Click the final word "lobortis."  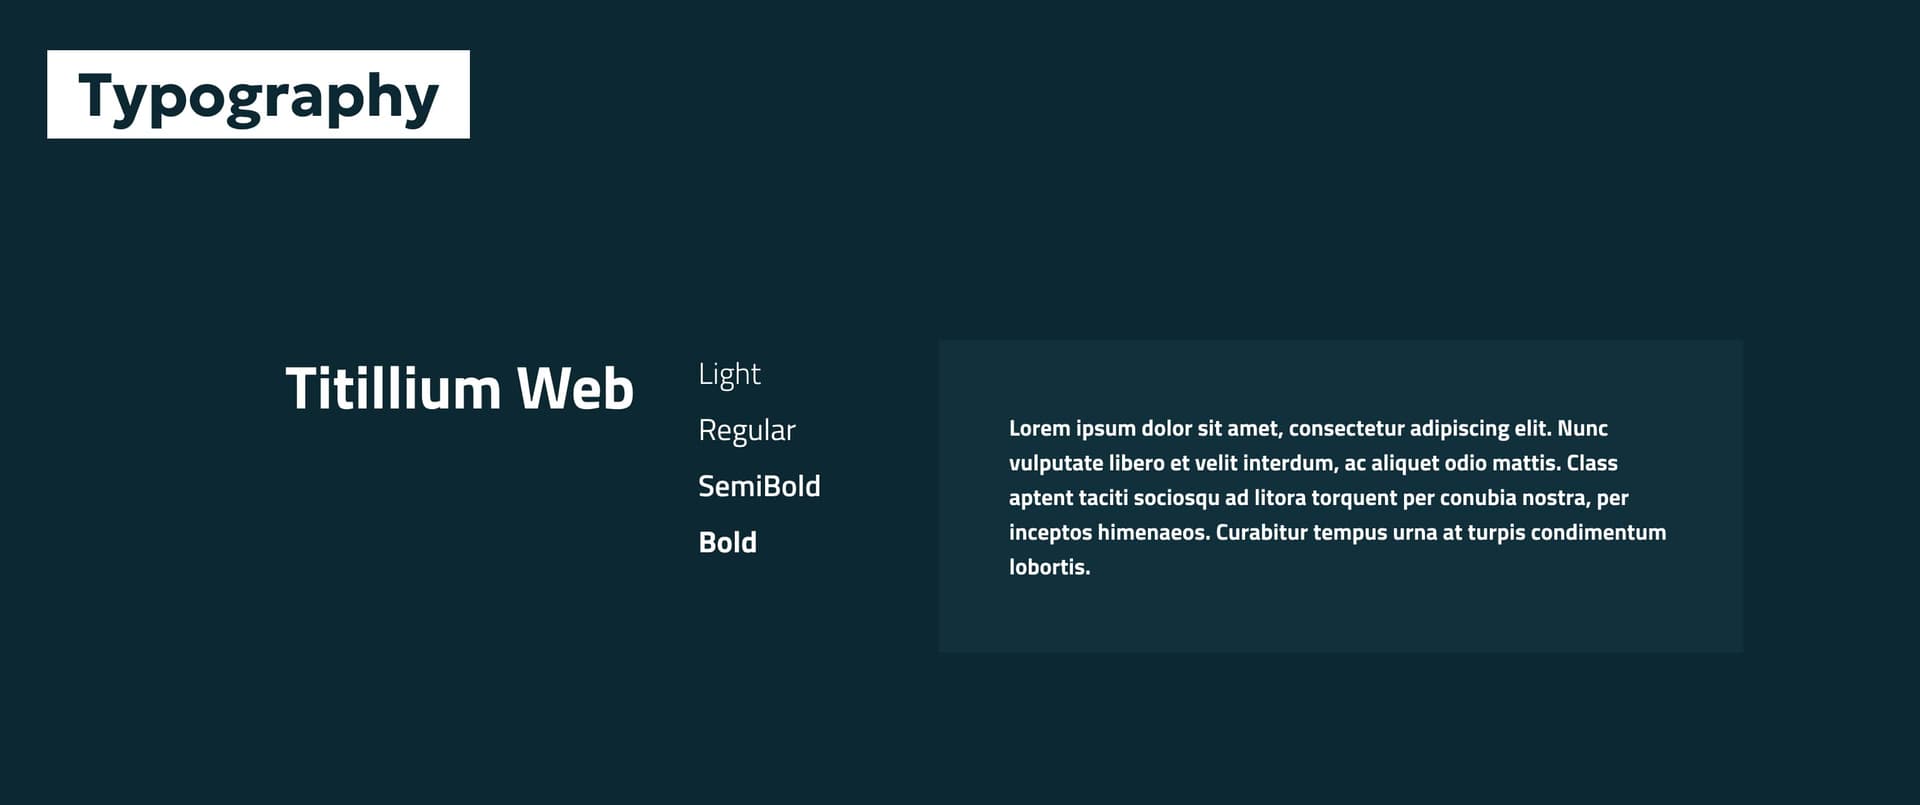[1049, 567]
